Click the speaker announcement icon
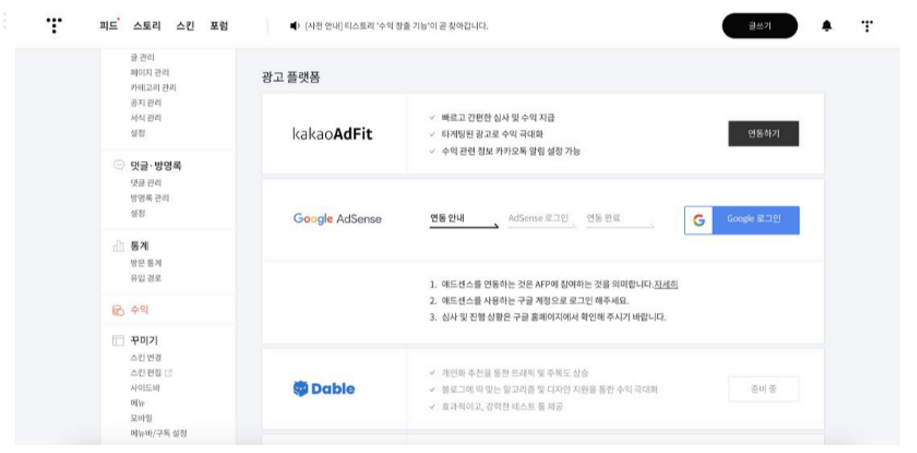The height and width of the screenshot is (453, 917). (x=294, y=26)
